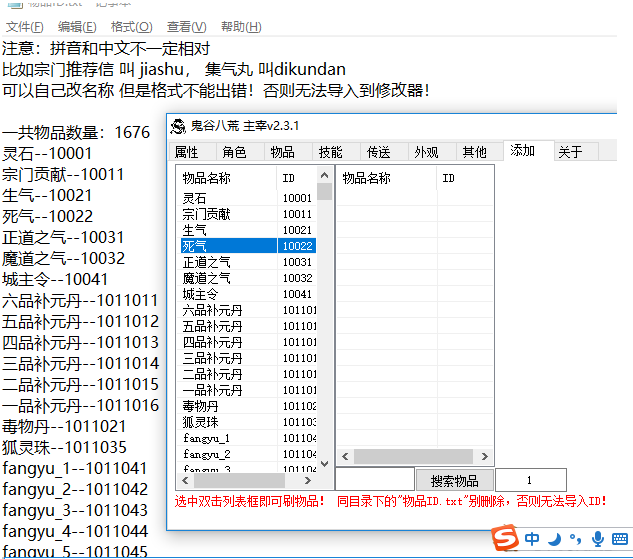Select highlighted 死气 row in item list
The image size is (633, 559).
pyautogui.click(x=247, y=246)
